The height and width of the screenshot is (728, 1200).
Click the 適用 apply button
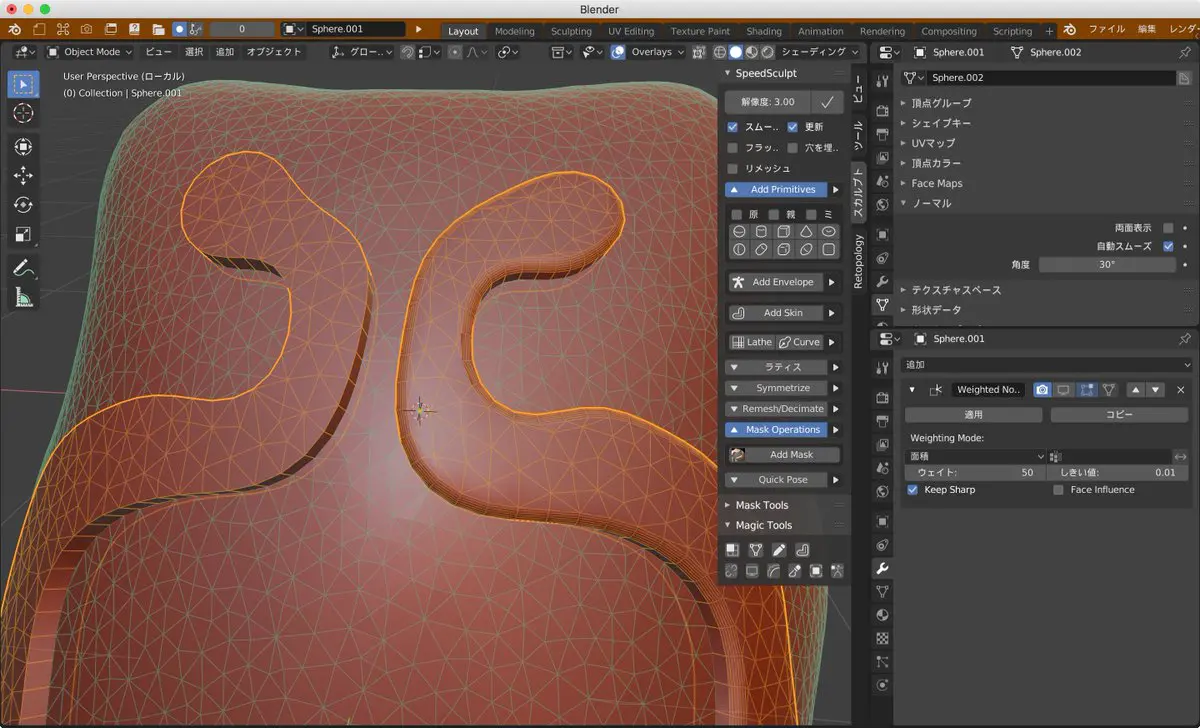973,414
